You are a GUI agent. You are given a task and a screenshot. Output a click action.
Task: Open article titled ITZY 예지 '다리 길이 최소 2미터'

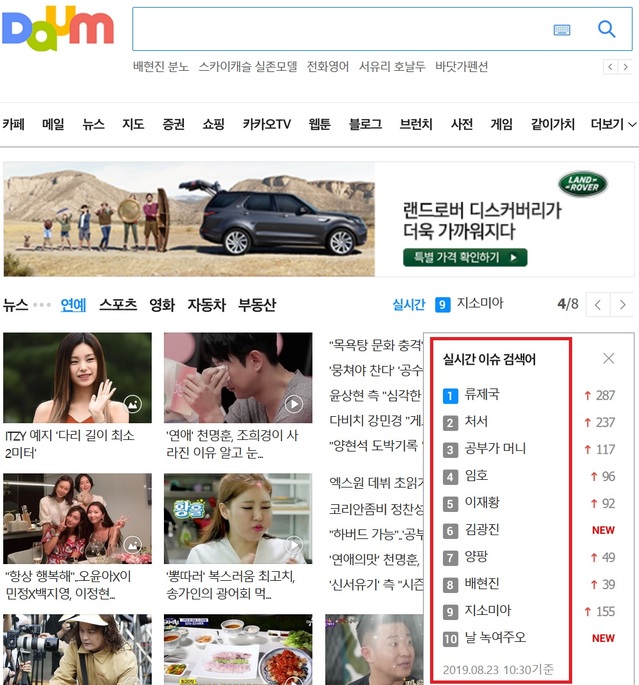[x=70, y=444]
